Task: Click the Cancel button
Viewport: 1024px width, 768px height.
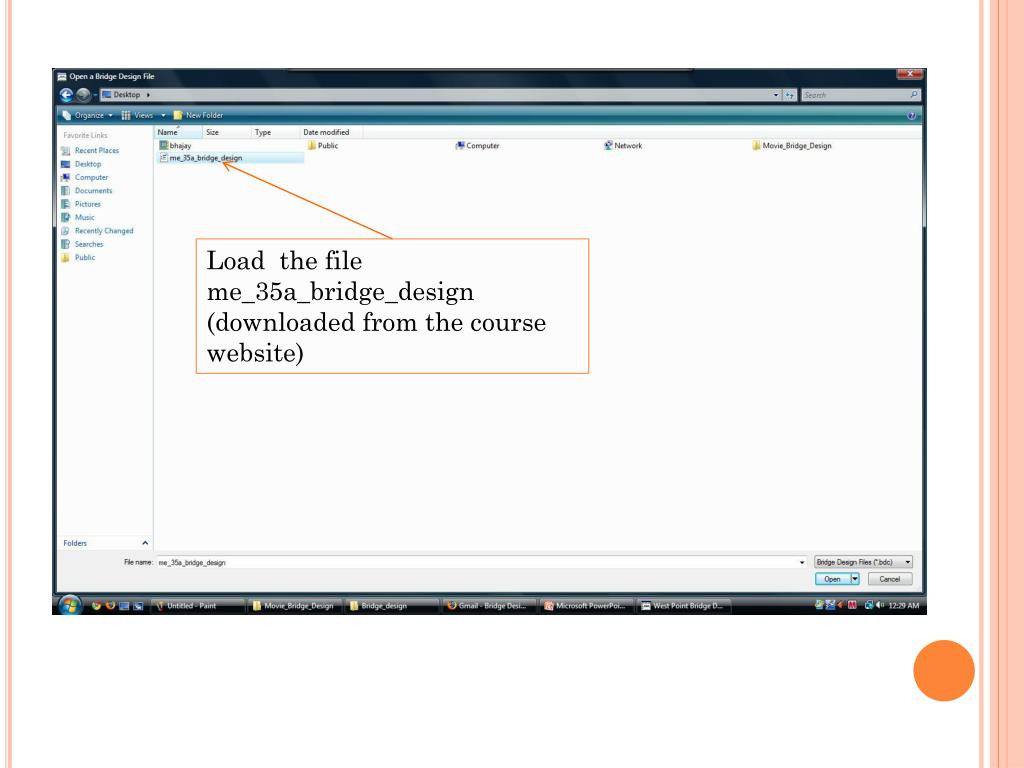Action: point(889,579)
